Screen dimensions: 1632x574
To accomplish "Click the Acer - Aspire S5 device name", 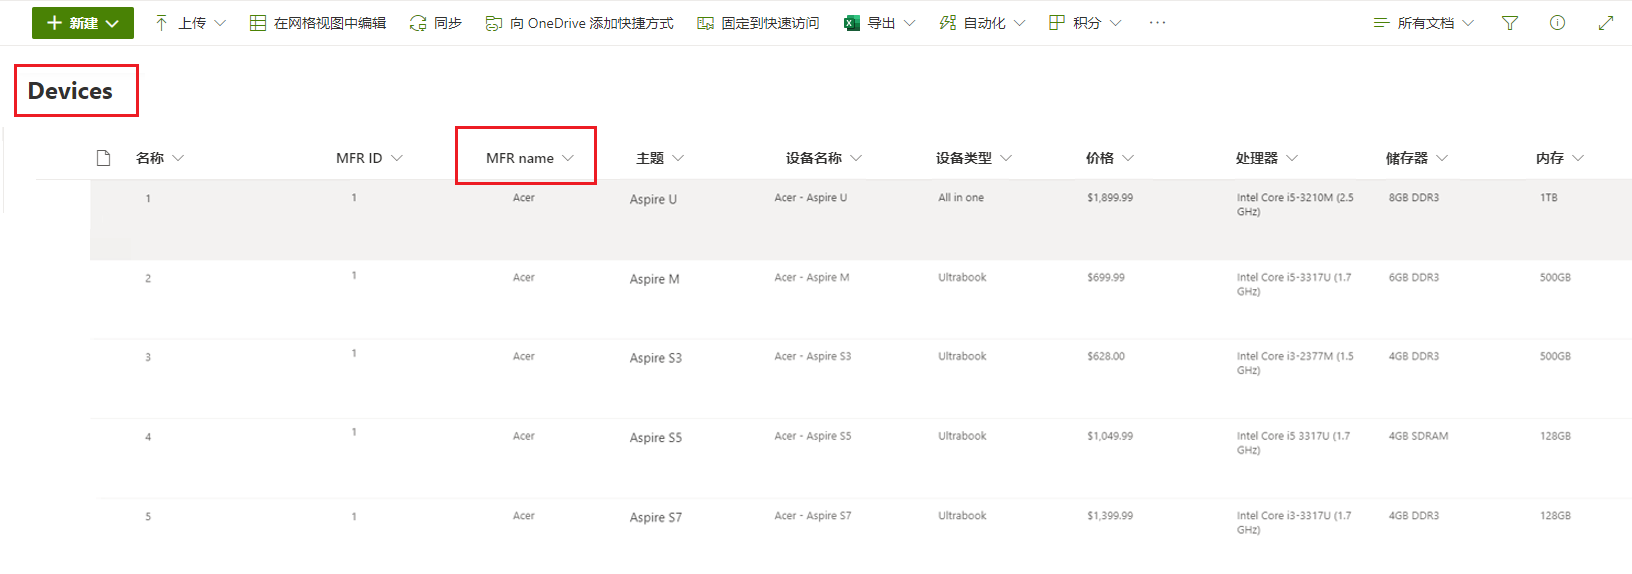I will pyautogui.click(x=812, y=436).
